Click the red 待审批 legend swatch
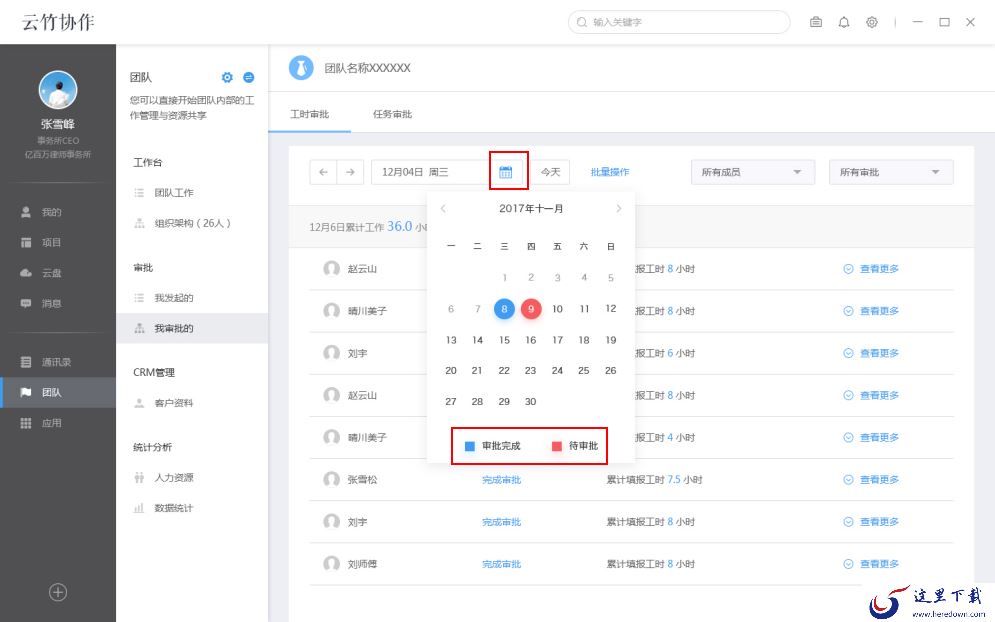This screenshot has height=622, width=995. click(557, 446)
